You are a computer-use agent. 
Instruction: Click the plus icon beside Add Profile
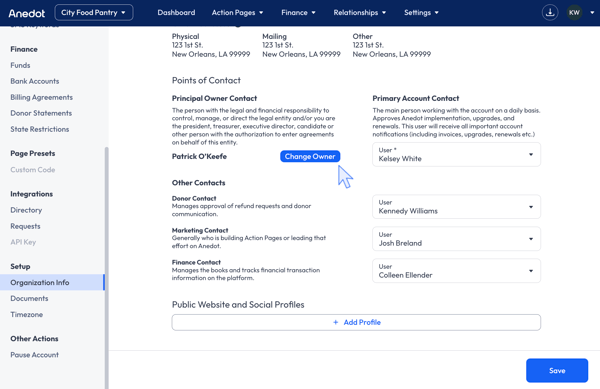[336, 322]
